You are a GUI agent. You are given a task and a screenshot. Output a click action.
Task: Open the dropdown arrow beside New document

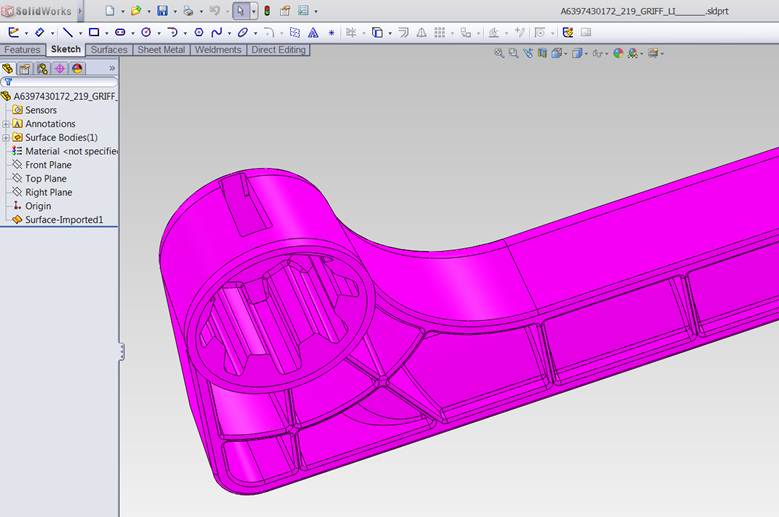tap(122, 11)
